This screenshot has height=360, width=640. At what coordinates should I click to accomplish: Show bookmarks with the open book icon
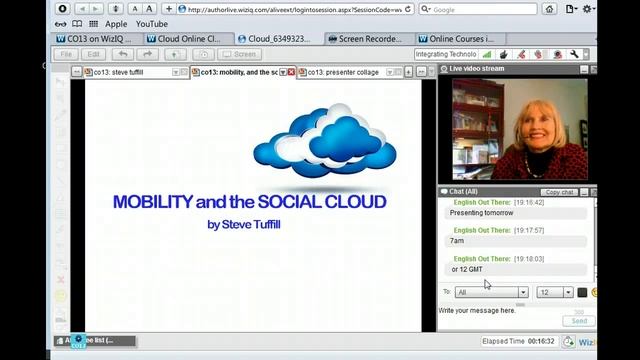(x=77, y=24)
